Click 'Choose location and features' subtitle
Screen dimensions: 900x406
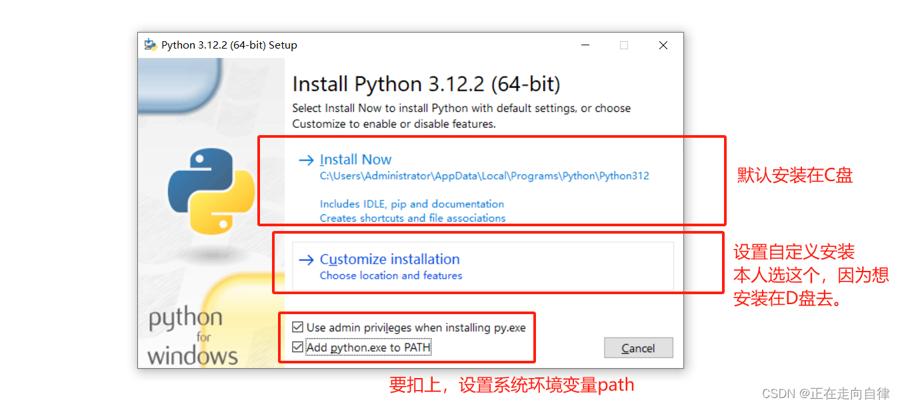pyautogui.click(x=391, y=276)
